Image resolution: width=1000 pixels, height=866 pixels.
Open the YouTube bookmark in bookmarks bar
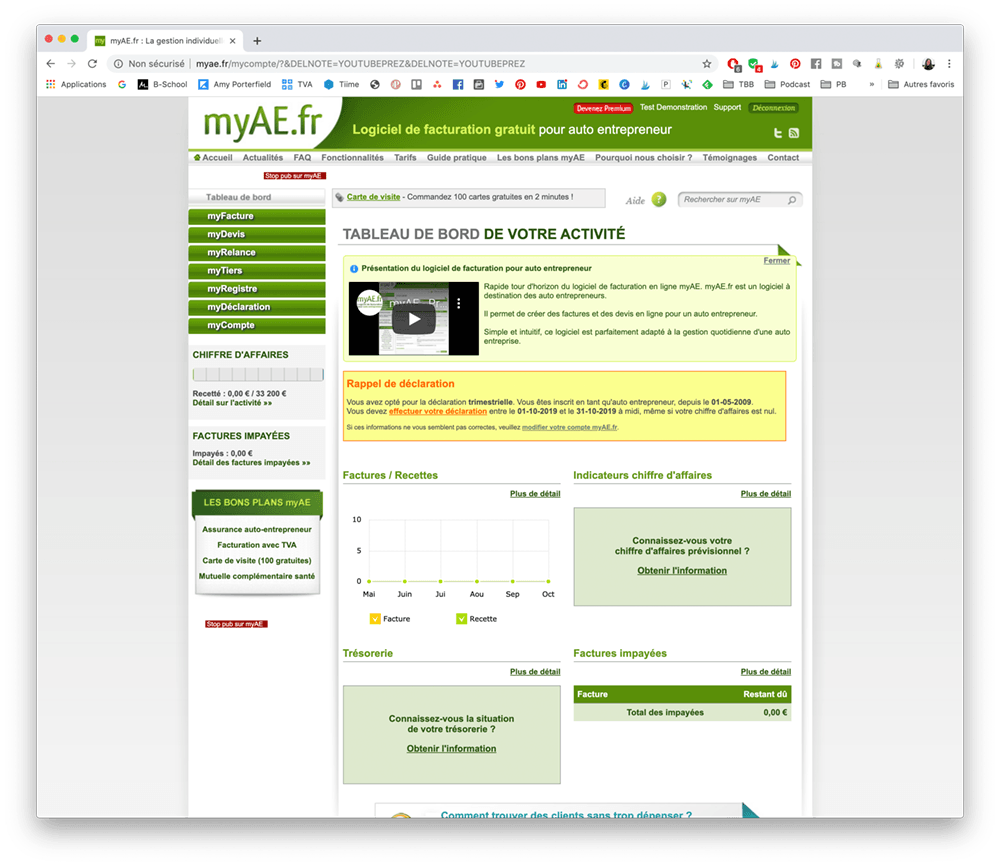pos(541,84)
